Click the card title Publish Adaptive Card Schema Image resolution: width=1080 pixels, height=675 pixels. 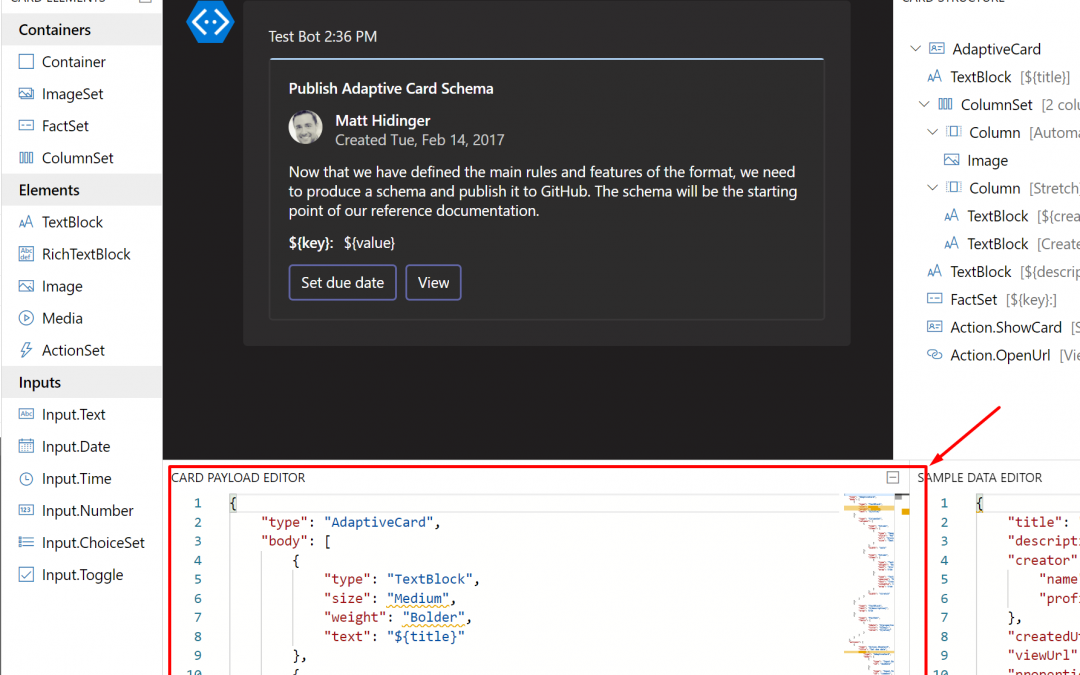(391, 88)
